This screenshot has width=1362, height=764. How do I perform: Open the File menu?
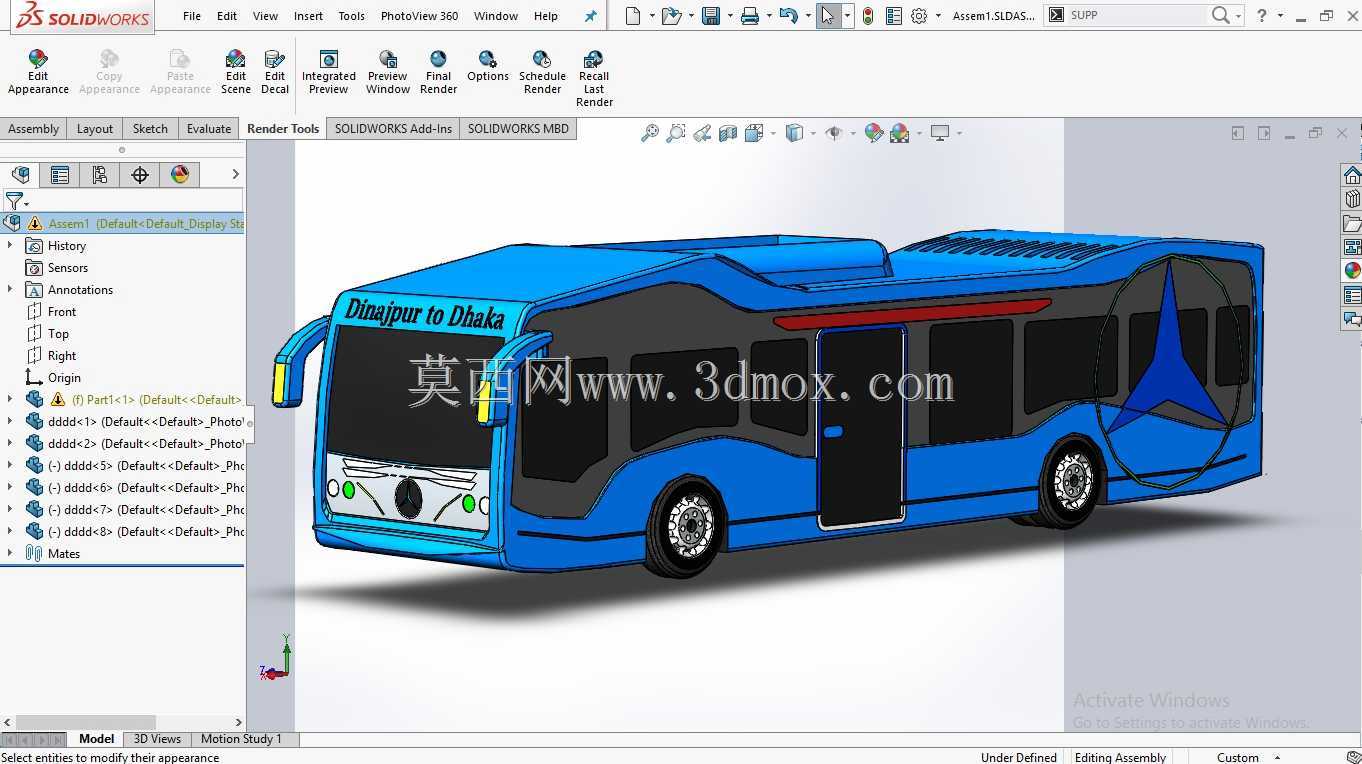(x=192, y=16)
